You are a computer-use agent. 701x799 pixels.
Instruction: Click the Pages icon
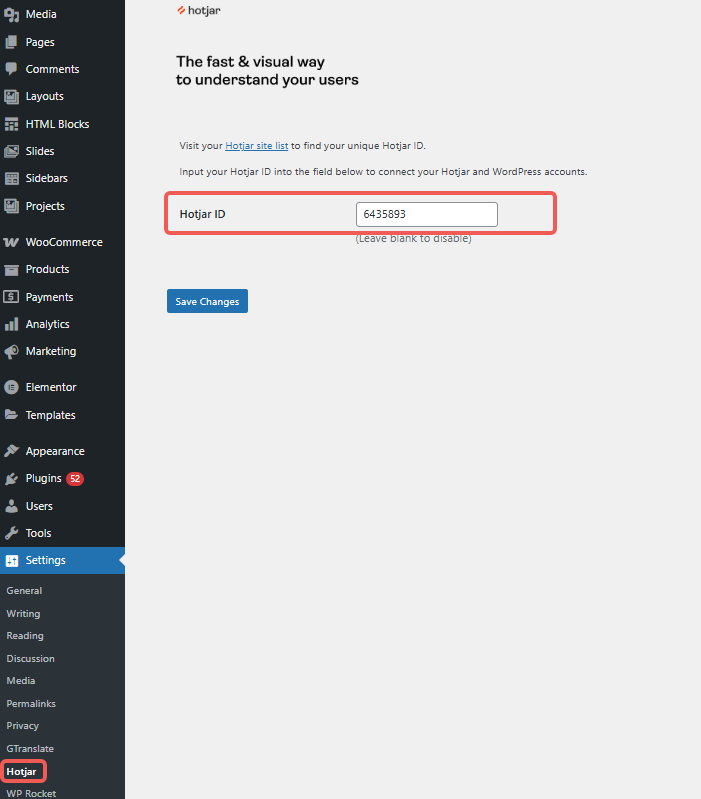coord(11,42)
